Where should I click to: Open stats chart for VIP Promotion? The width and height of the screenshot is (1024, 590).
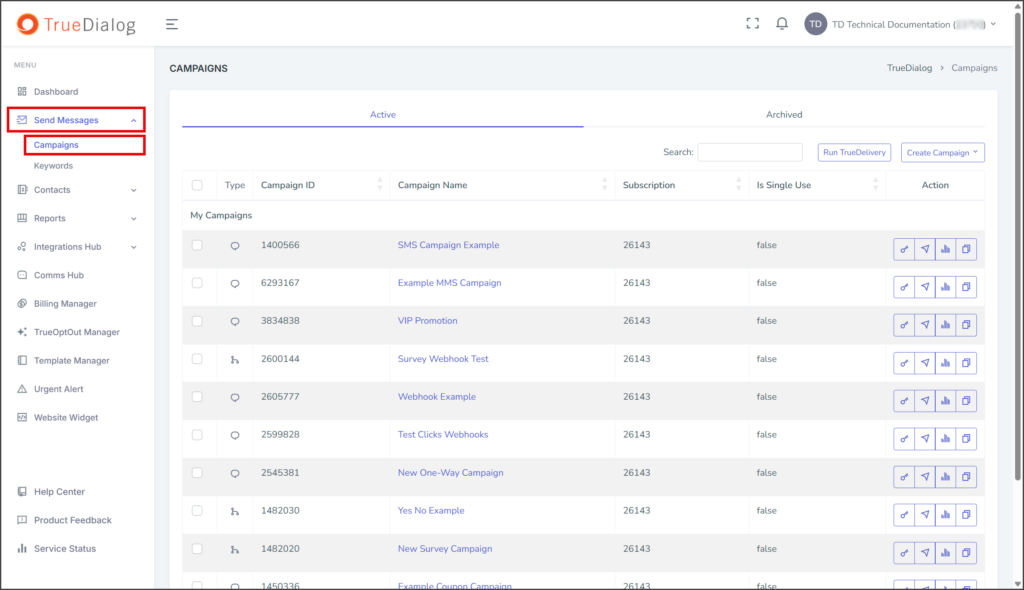[946, 325]
